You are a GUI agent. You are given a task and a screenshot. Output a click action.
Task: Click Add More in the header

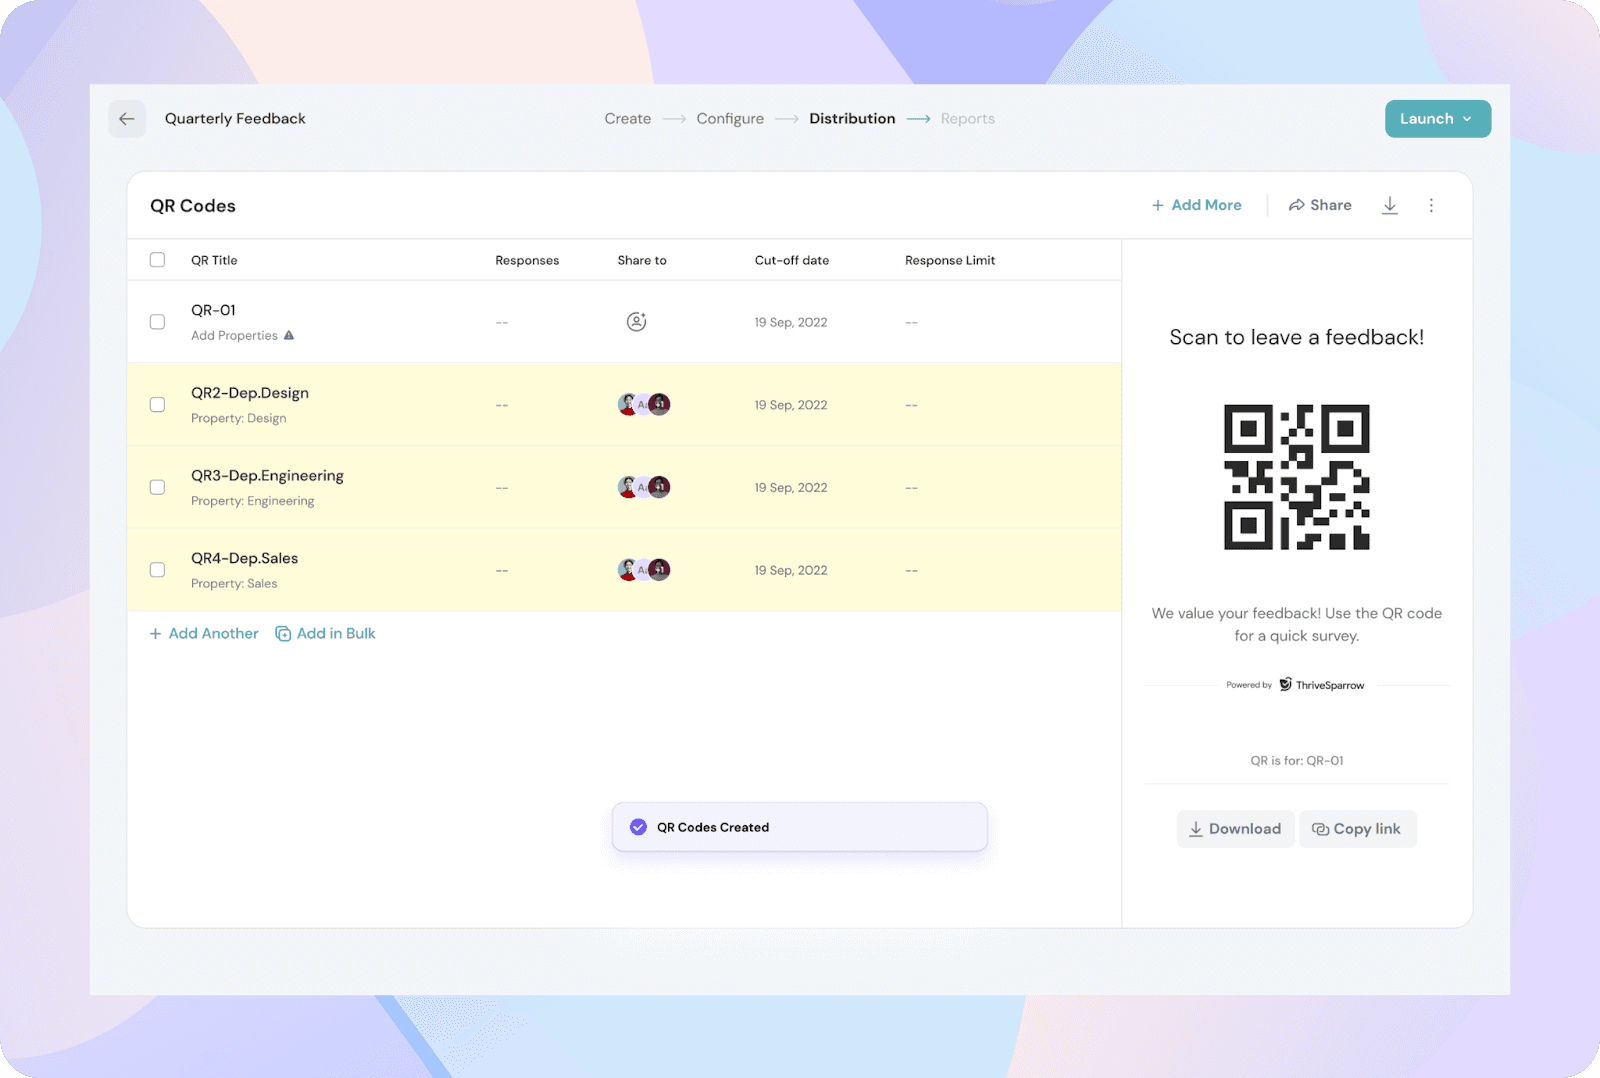pos(1196,205)
